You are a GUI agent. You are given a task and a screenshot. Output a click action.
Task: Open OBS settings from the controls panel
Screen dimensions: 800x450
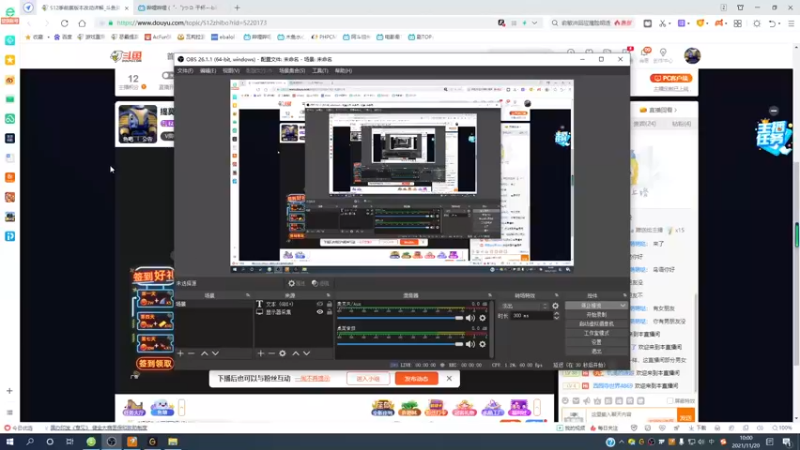point(596,342)
